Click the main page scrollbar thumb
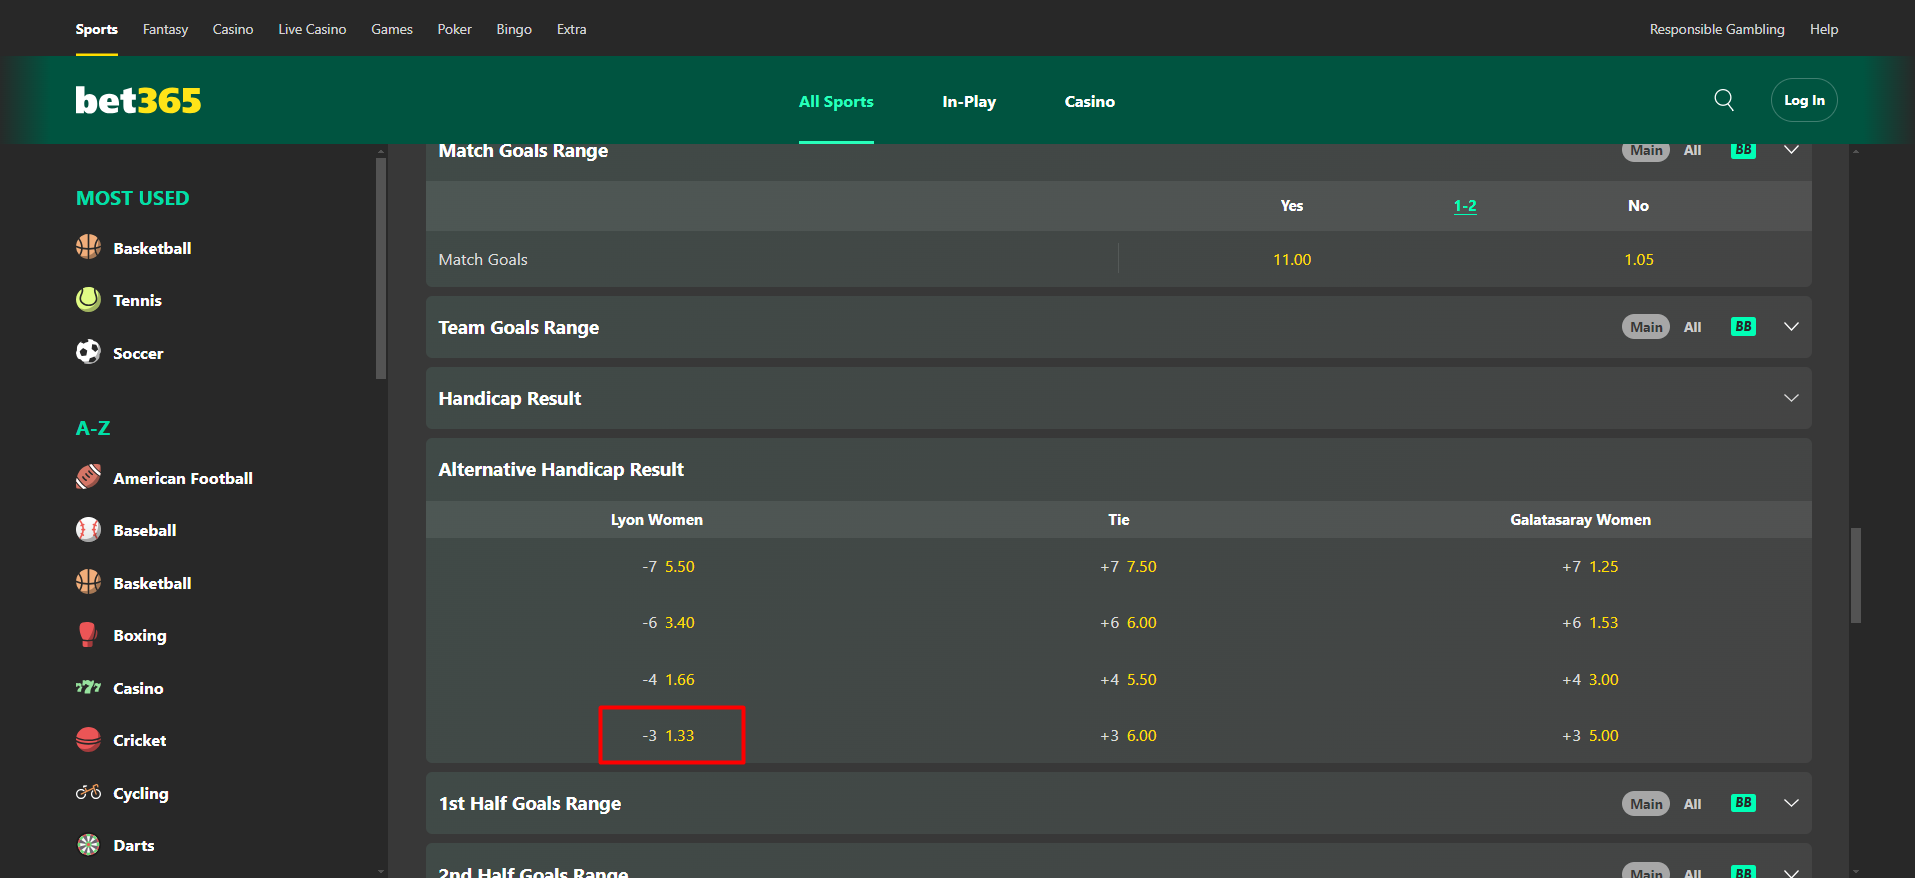 (x=1856, y=575)
